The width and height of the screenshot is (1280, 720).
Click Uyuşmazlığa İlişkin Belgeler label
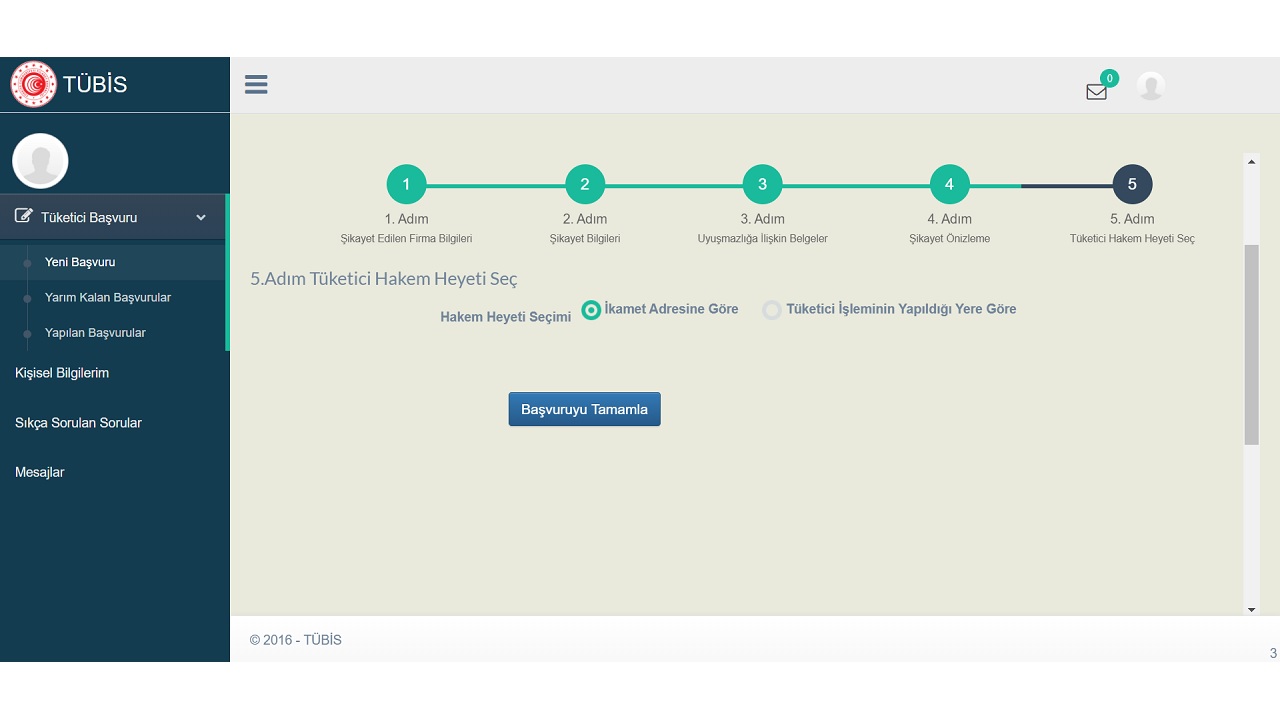pos(762,239)
